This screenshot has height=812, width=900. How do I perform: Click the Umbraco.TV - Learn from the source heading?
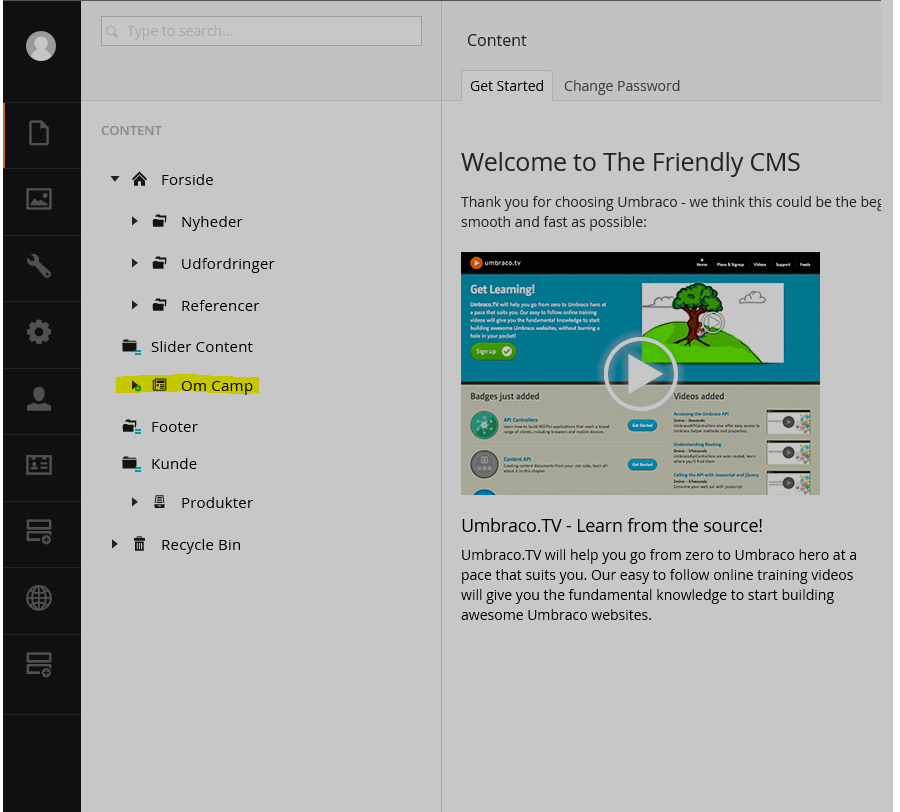click(x=612, y=526)
